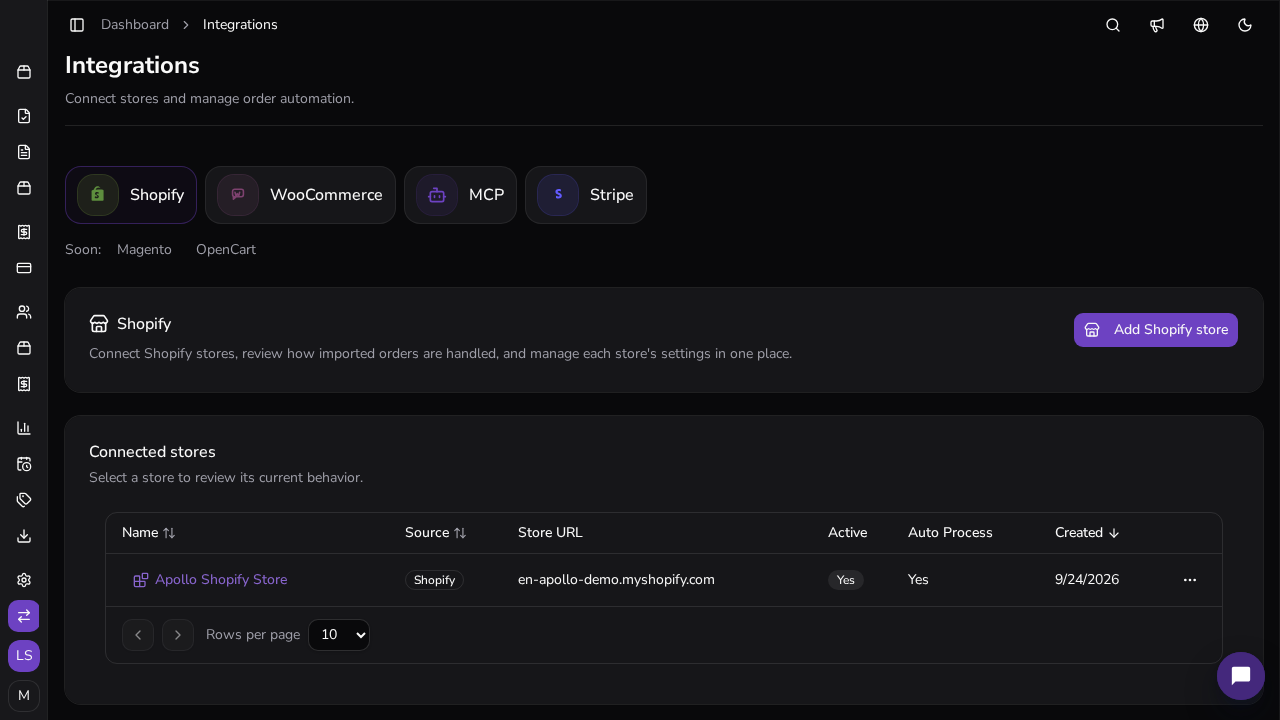Open the chat widget bubble
The image size is (1280, 720).
coord(1241,676)
